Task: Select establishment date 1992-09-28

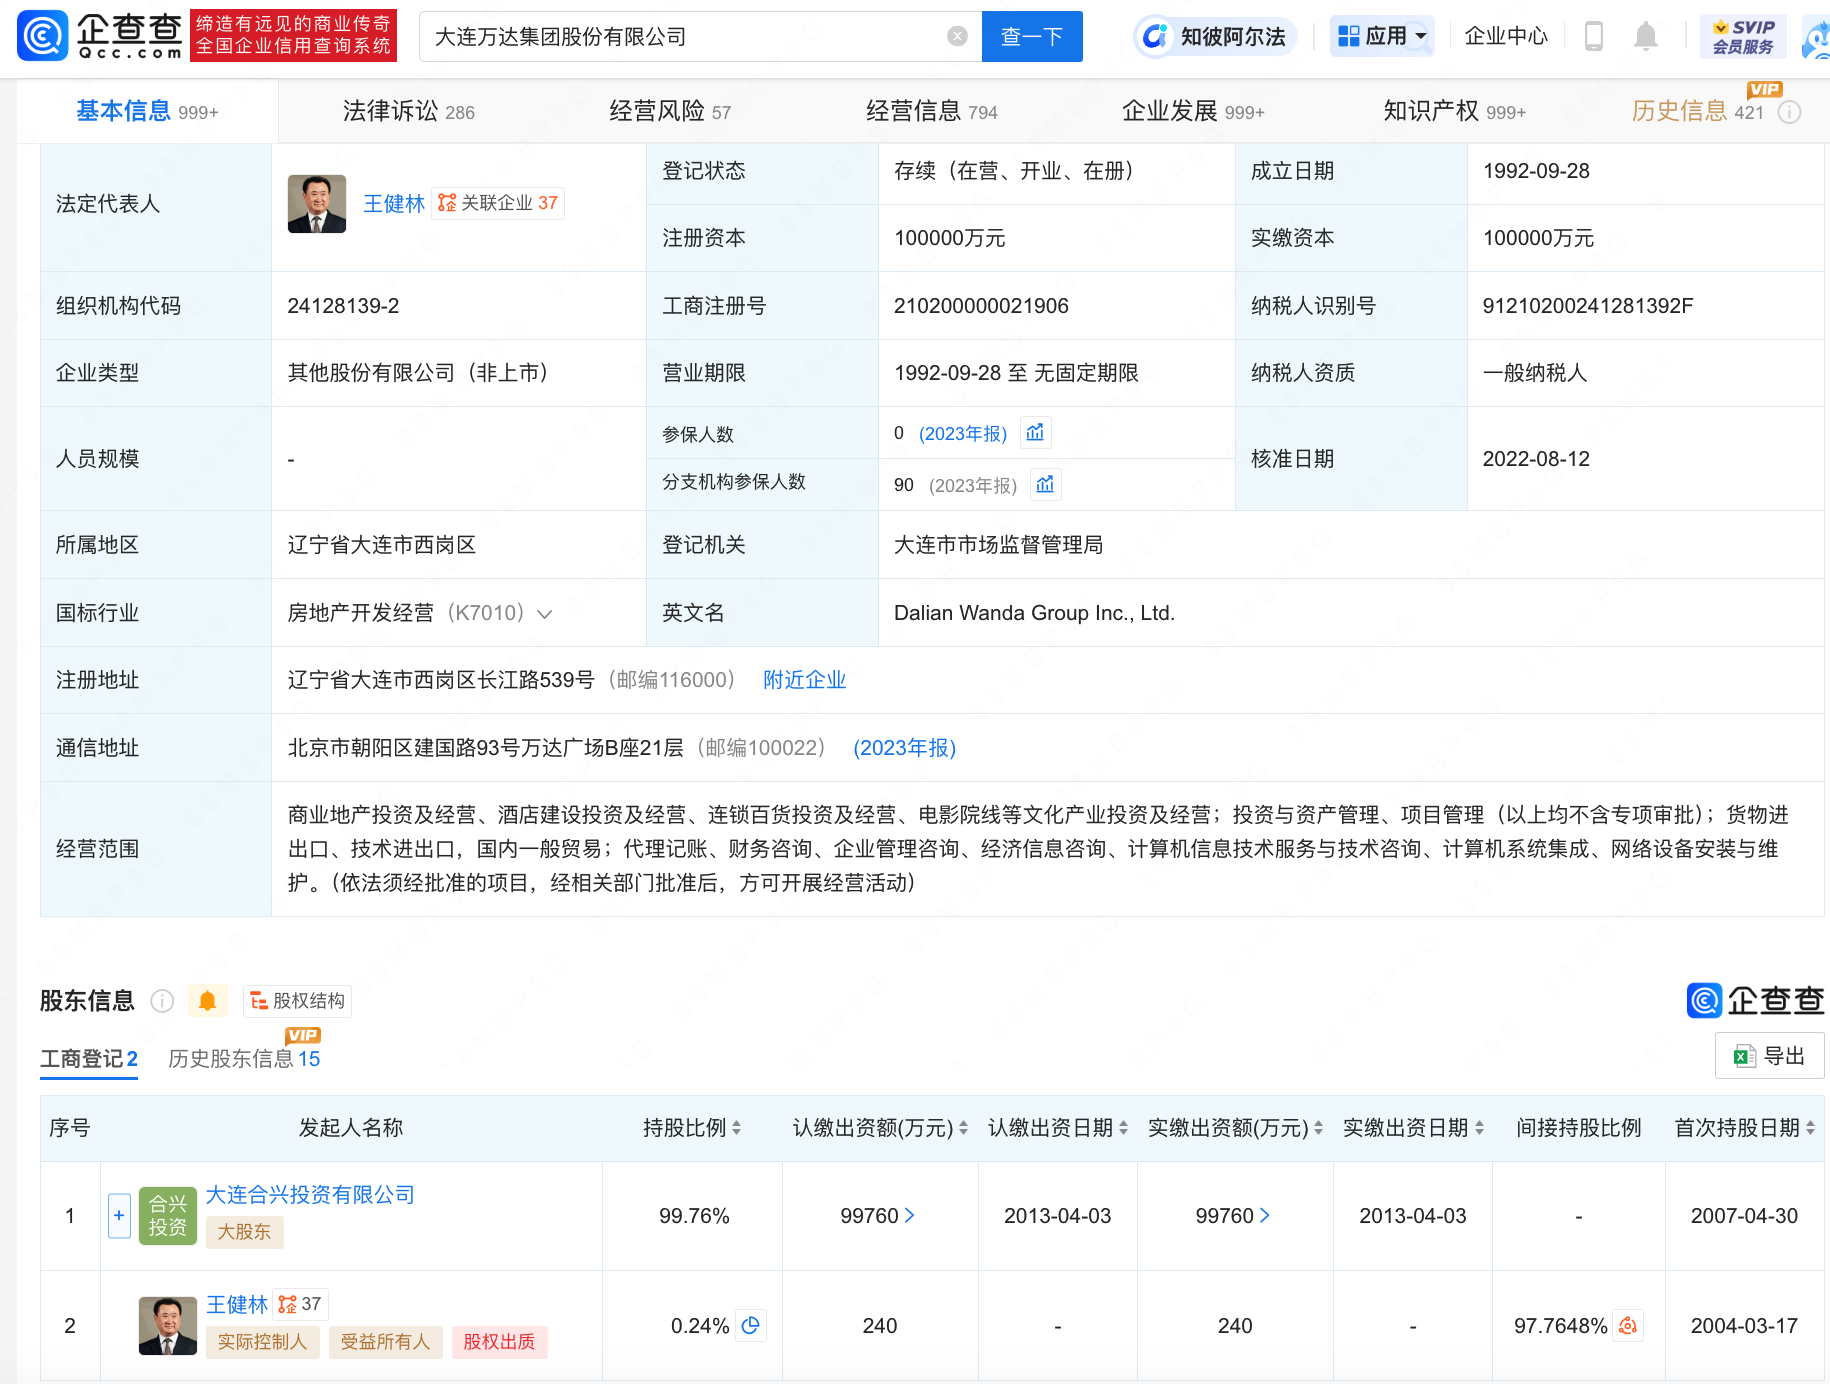Action: [x=1536, y=171]
